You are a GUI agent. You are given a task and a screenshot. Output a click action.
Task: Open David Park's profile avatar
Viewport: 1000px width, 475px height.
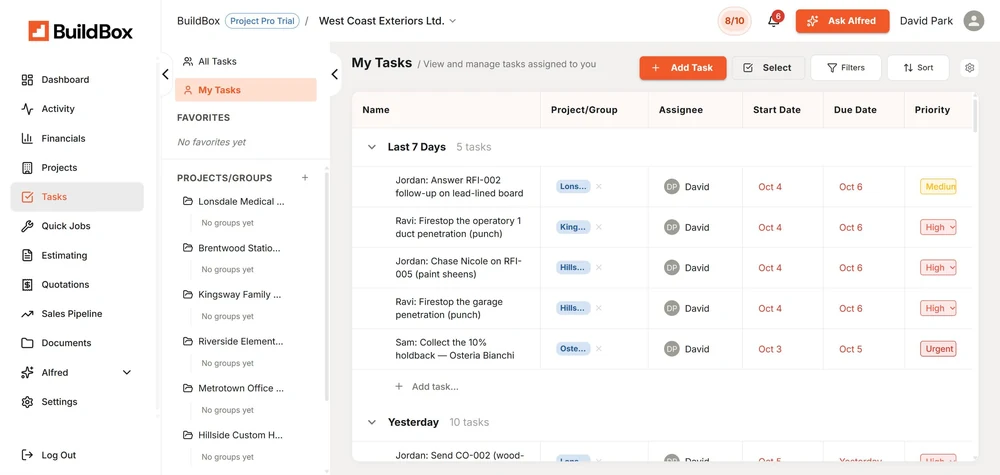(x=973, y=21)
